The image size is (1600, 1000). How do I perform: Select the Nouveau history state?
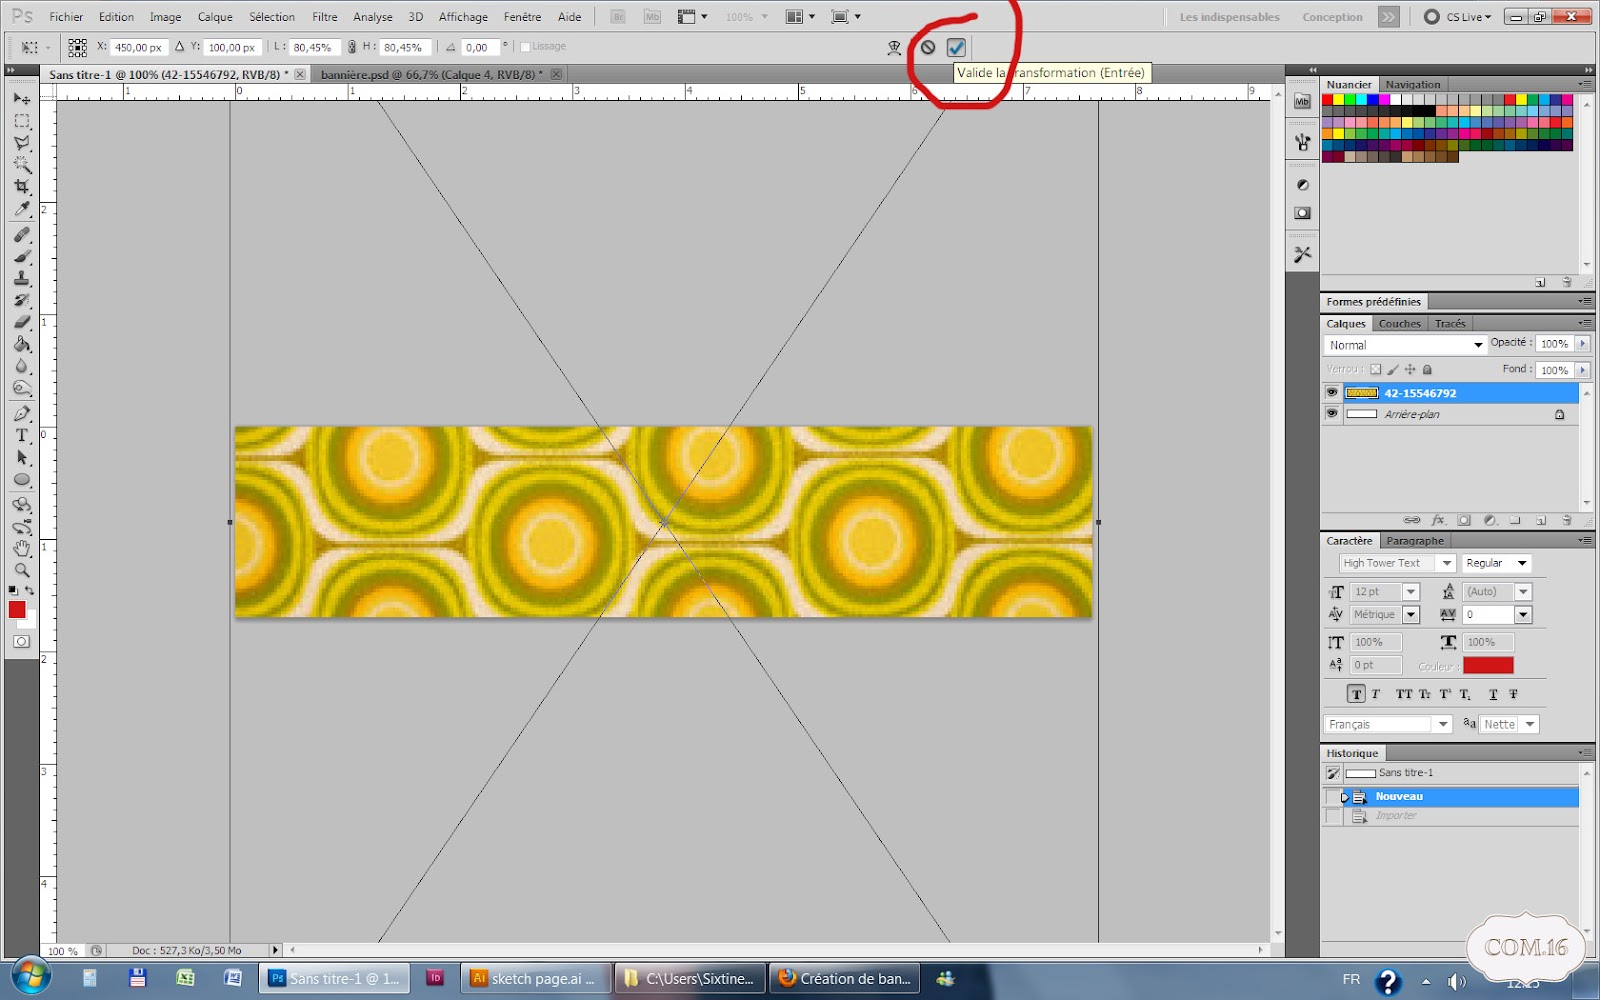[1461, 797]
